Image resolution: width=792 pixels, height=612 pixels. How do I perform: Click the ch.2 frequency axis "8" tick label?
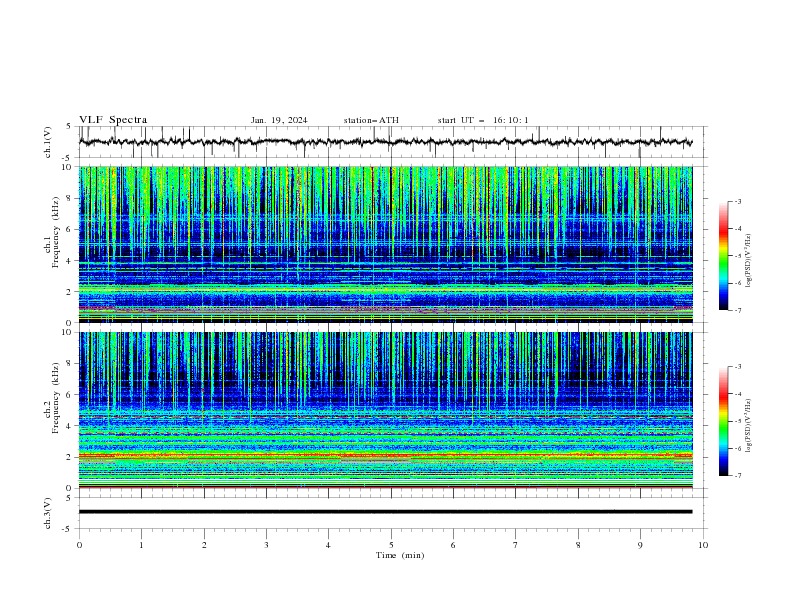point(69,364)
